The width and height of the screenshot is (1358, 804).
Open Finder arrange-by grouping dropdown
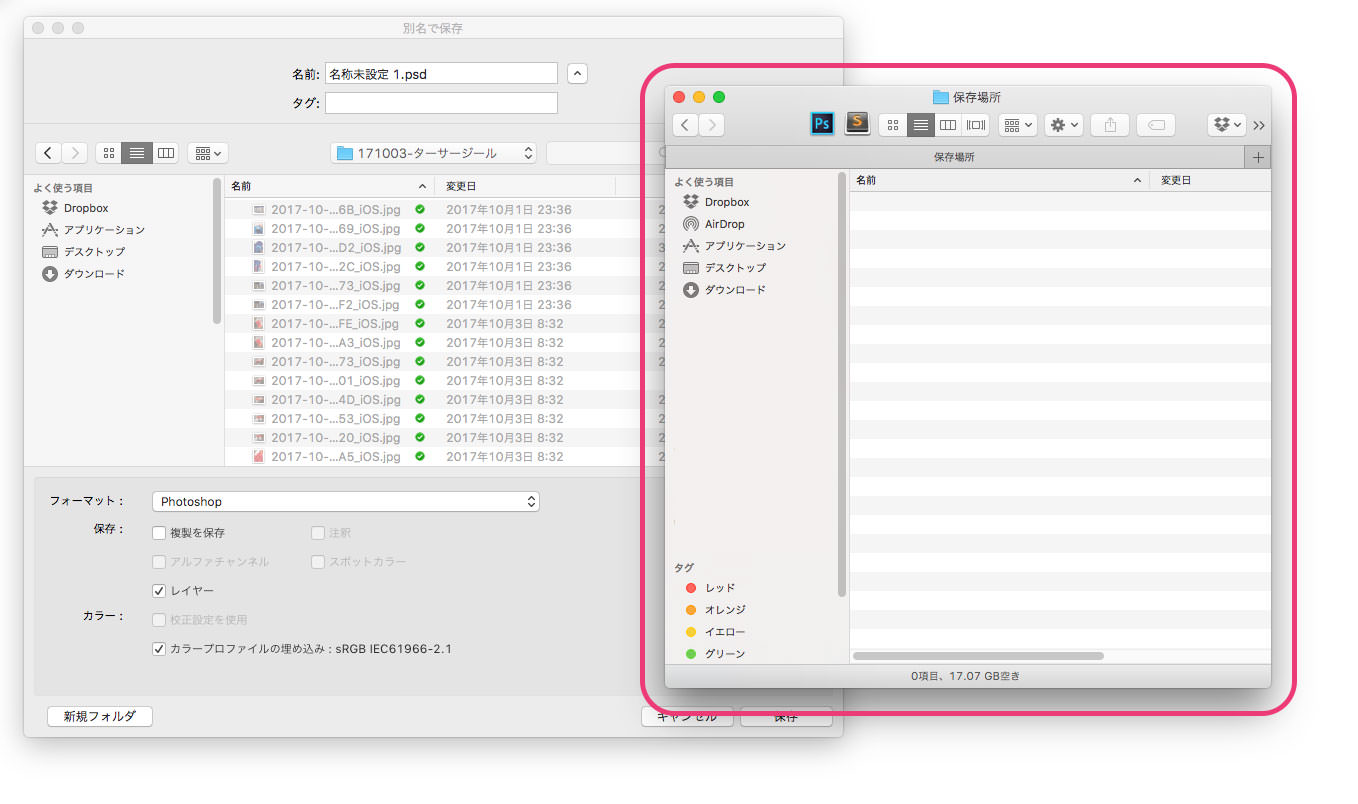[1017, 125]
